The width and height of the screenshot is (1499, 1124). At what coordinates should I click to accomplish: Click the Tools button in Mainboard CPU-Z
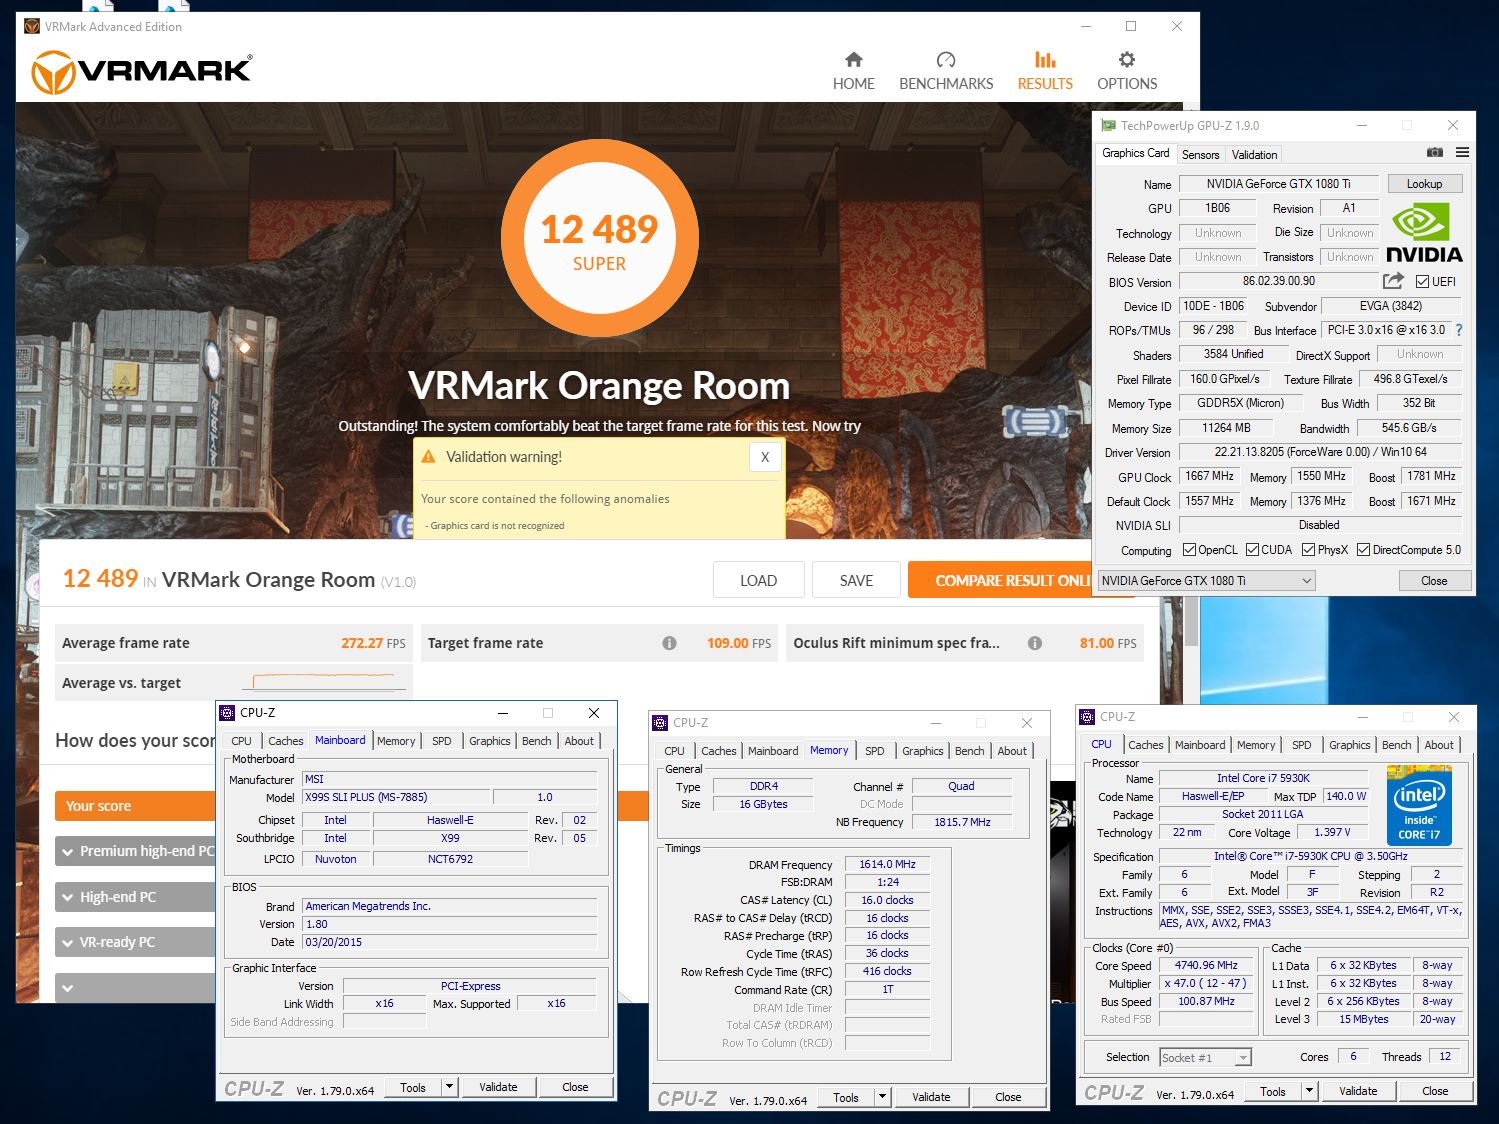413,1087
